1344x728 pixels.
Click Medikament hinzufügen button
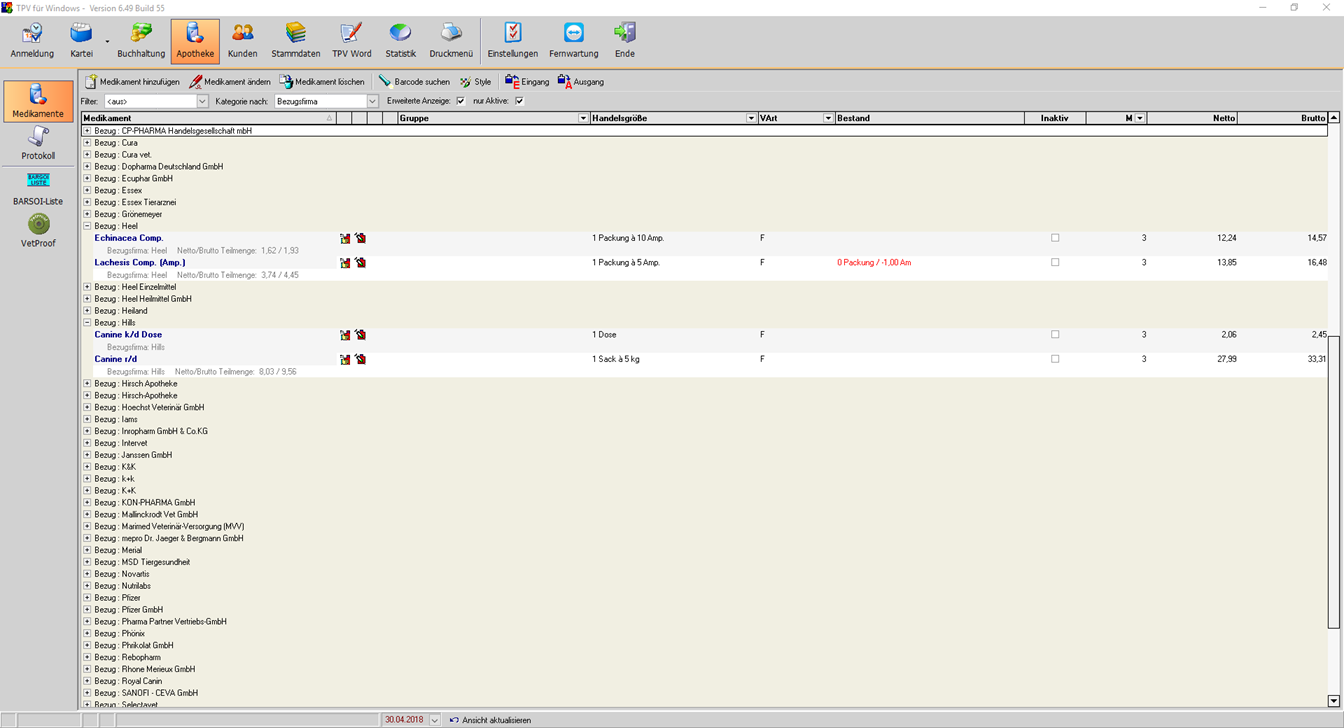(x=132, y=82)
